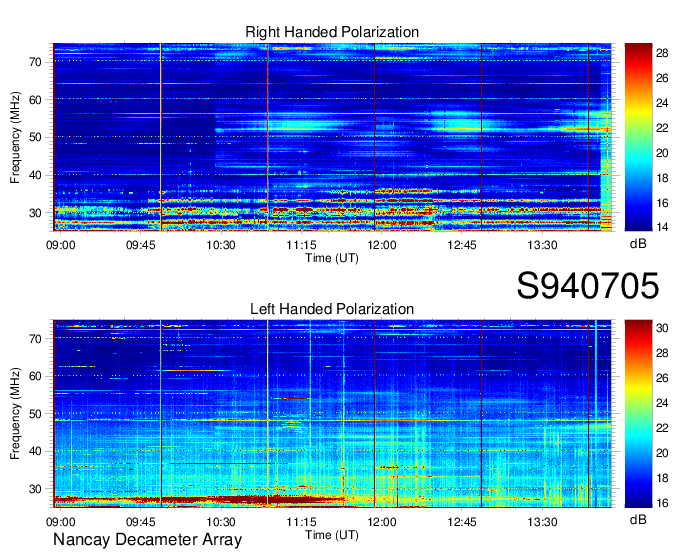This screenshot has height=552, width=680.
Task: Click the 70 MHz tick on upper plot
Action: pyautogui.click(x=36, y=62)
